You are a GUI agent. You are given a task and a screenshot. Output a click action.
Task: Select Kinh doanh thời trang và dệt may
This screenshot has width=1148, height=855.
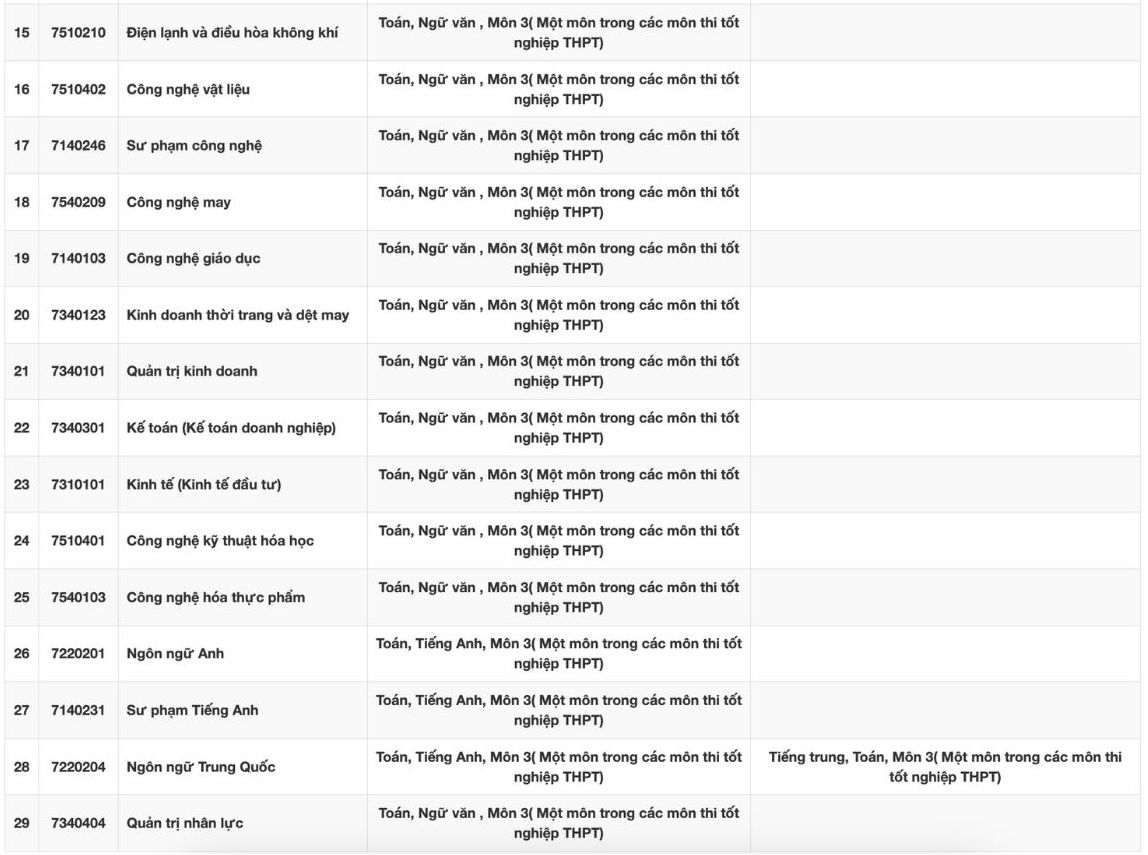[x=238, y=315]
